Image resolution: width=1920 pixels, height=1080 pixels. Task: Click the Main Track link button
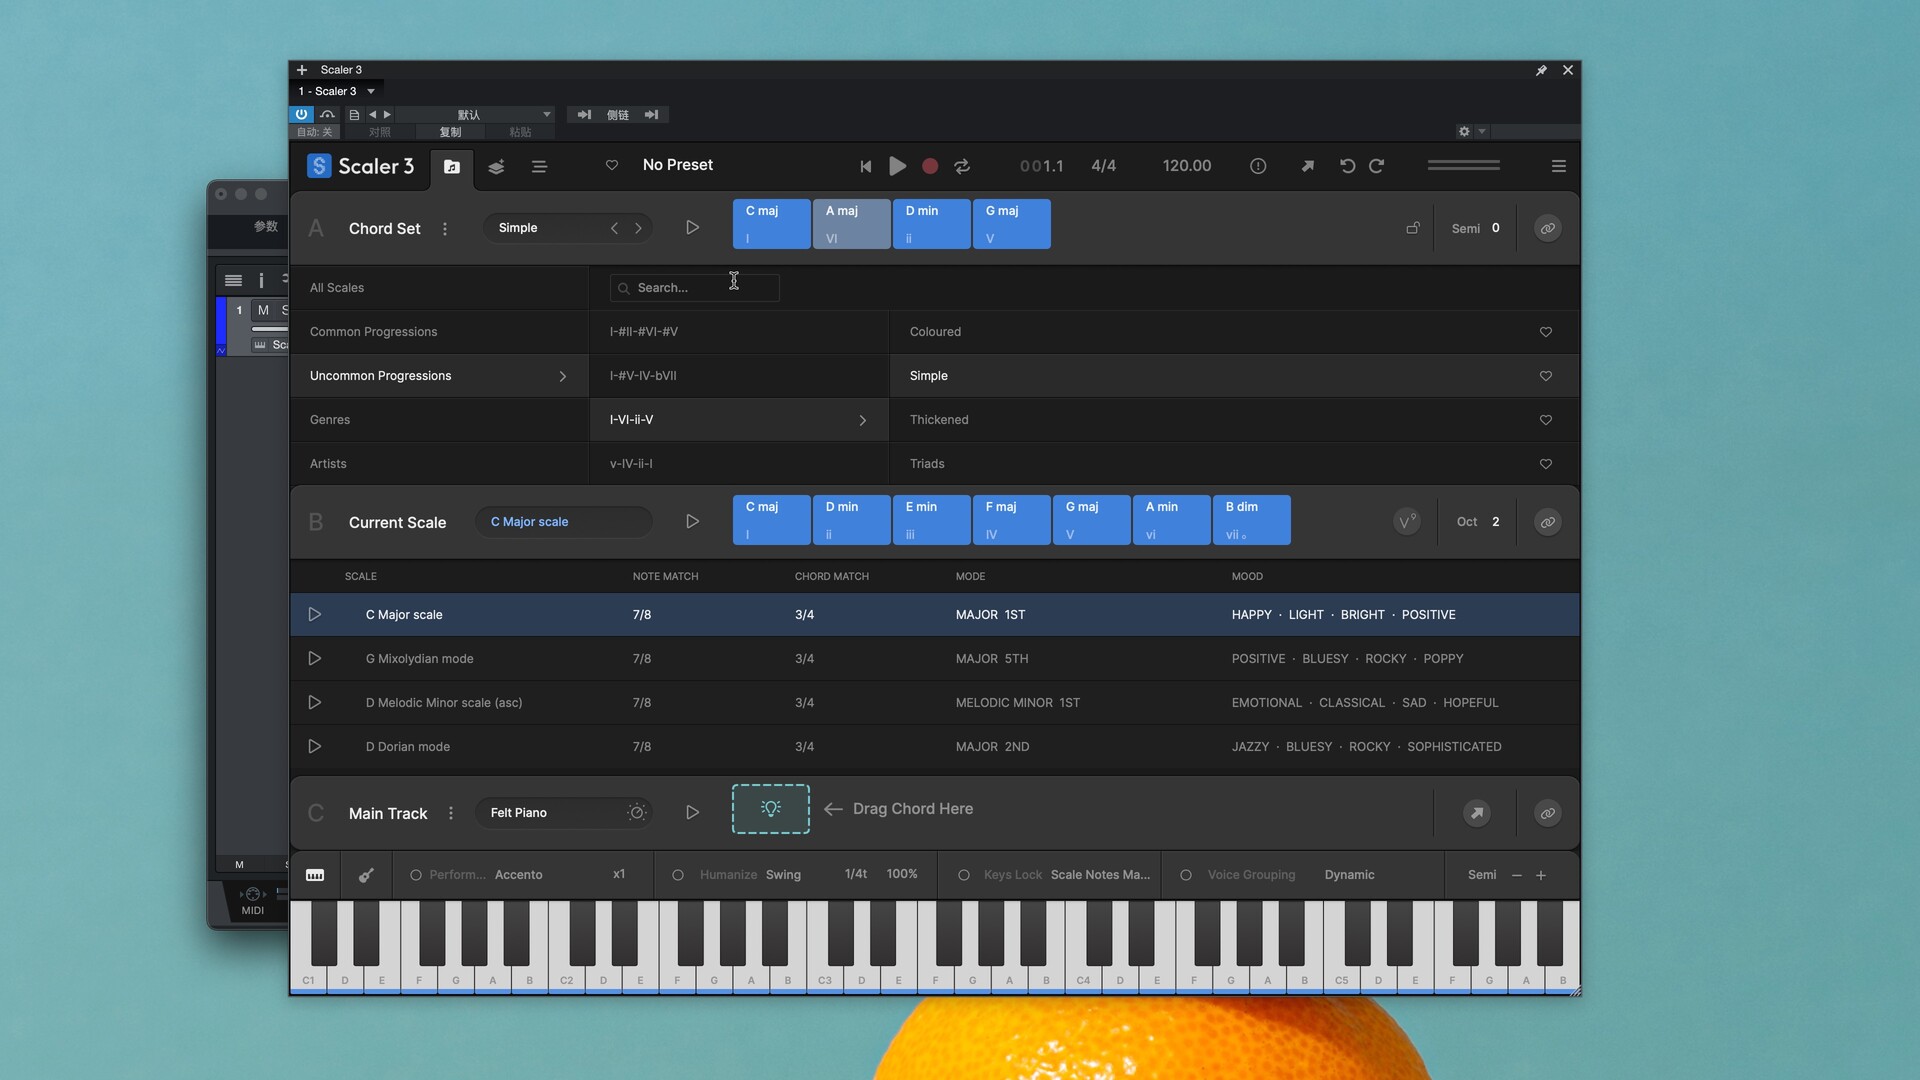1547,813
